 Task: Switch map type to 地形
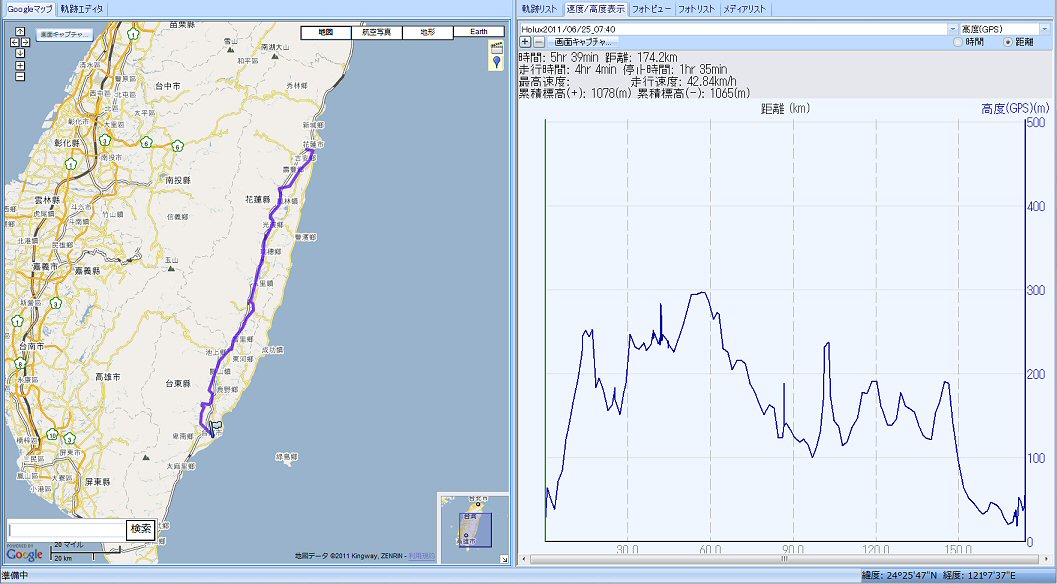428,32
